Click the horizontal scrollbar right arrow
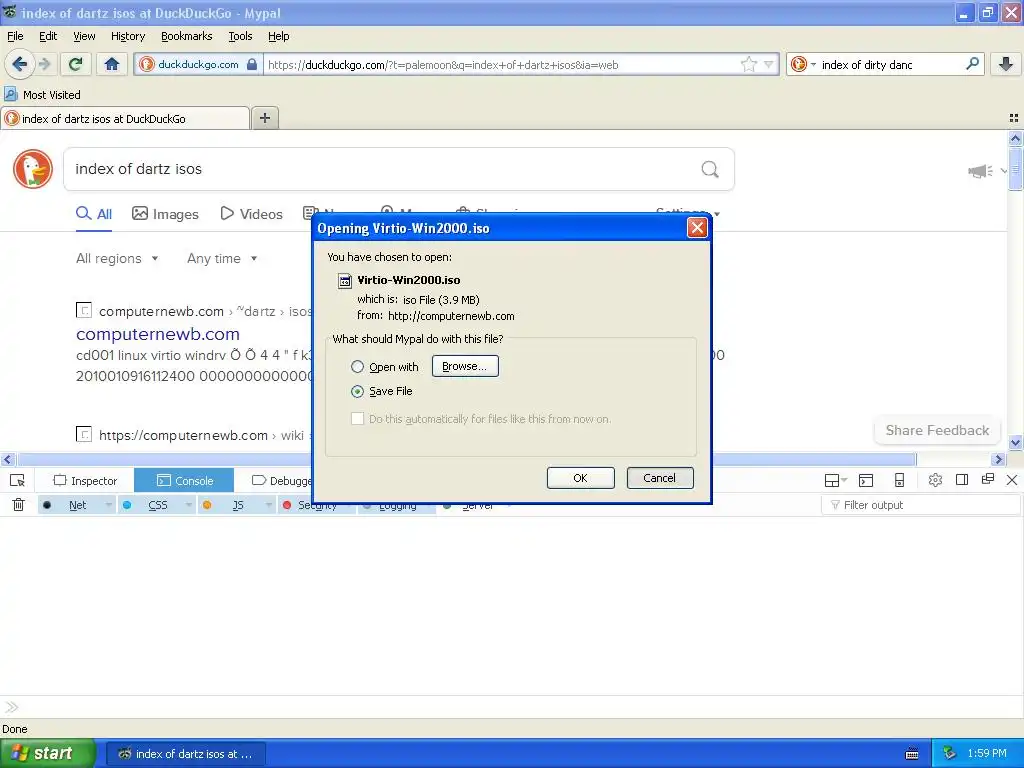1024x768 pixels. tap(998, 459)
